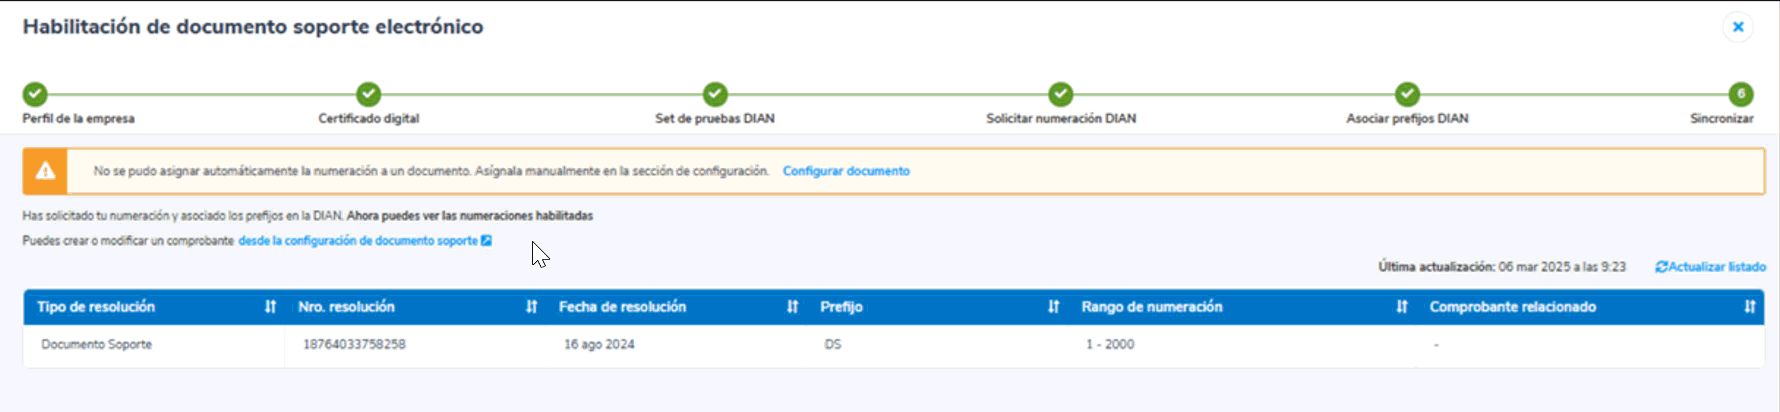1780x412 pixels.
Task: Click the orange warning triangle icon
Action: coord(45,171)
